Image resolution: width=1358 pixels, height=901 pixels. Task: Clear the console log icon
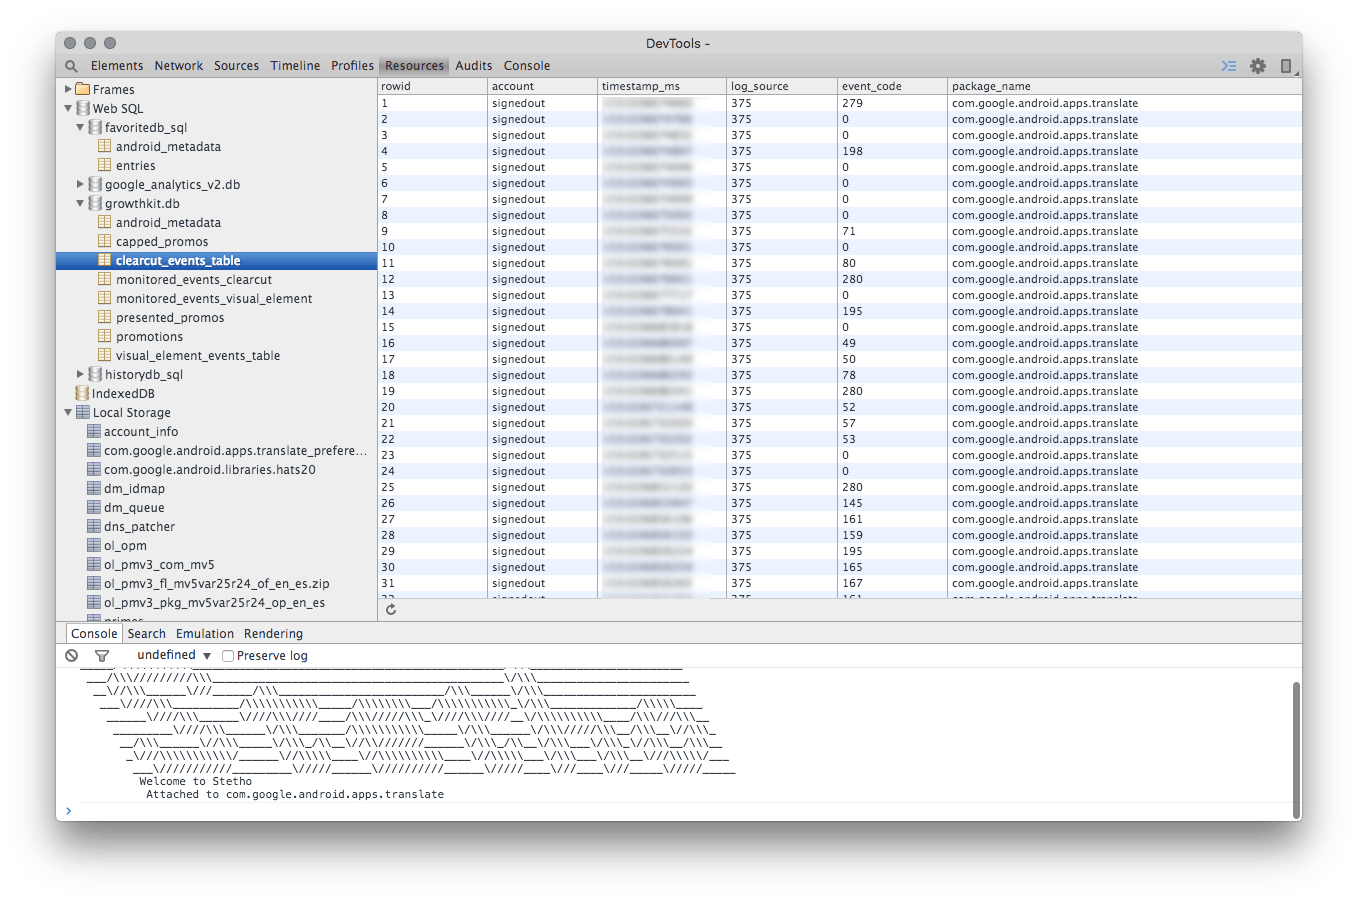coord(72,656)
